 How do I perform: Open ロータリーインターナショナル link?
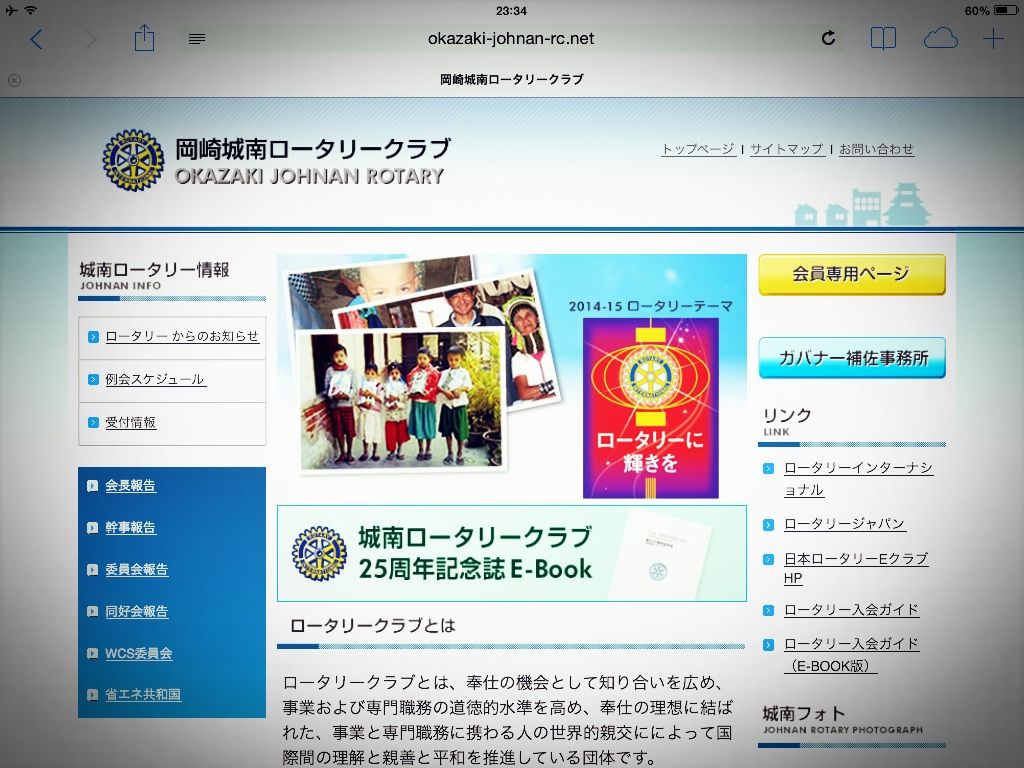(x=858, y=479)
